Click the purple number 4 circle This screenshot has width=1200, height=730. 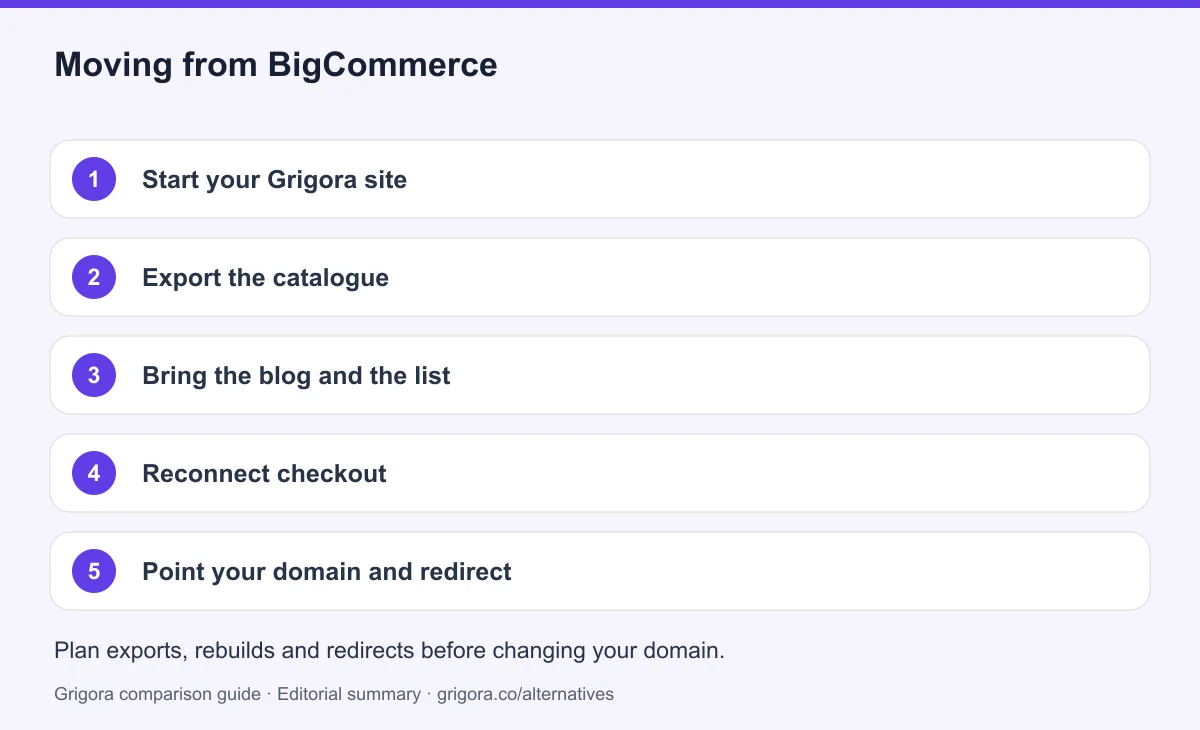click(x=94, y=473)
